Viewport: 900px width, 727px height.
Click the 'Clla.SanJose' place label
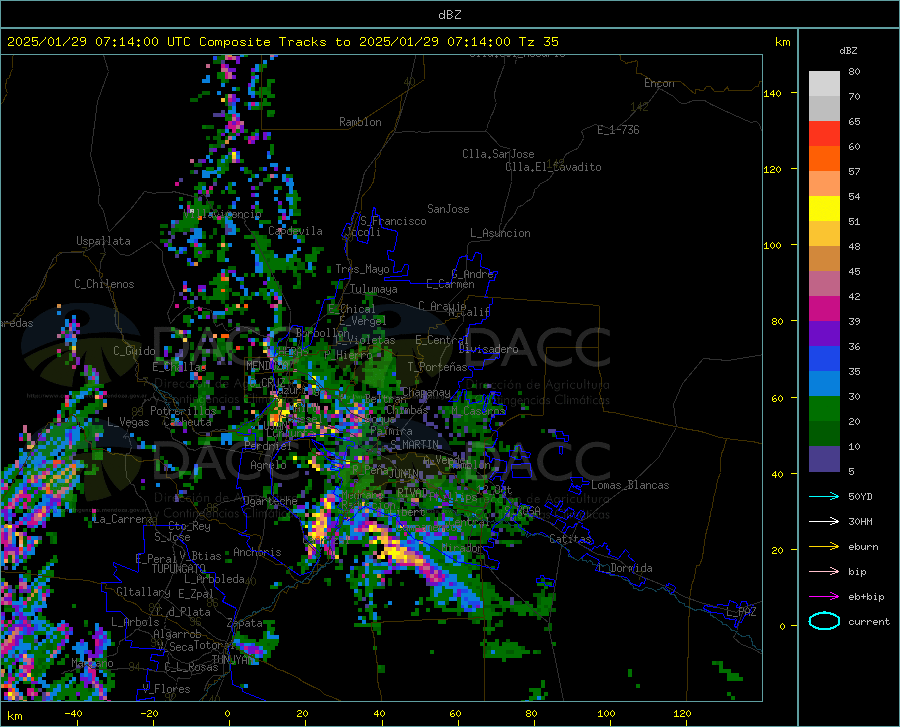pos(498,154)
